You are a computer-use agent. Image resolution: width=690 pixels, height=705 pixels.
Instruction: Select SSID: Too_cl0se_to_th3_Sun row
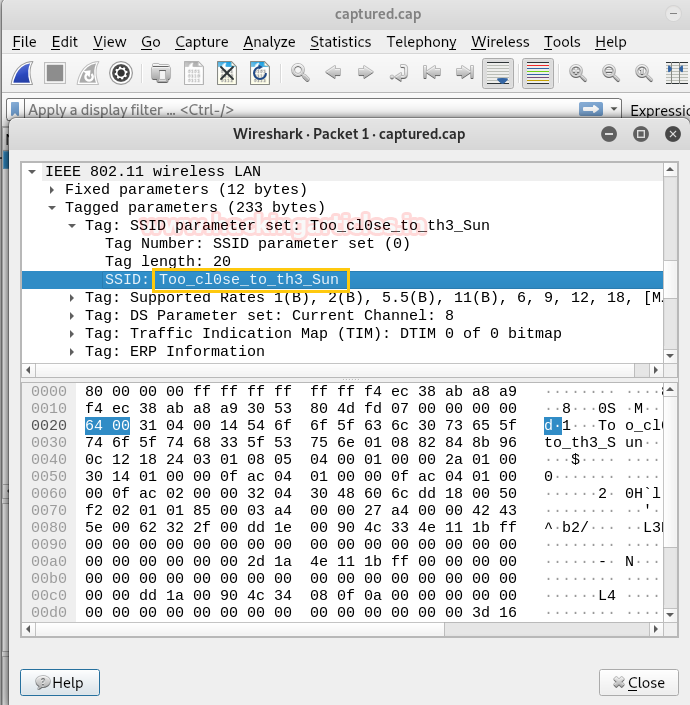tap(343, 280)
